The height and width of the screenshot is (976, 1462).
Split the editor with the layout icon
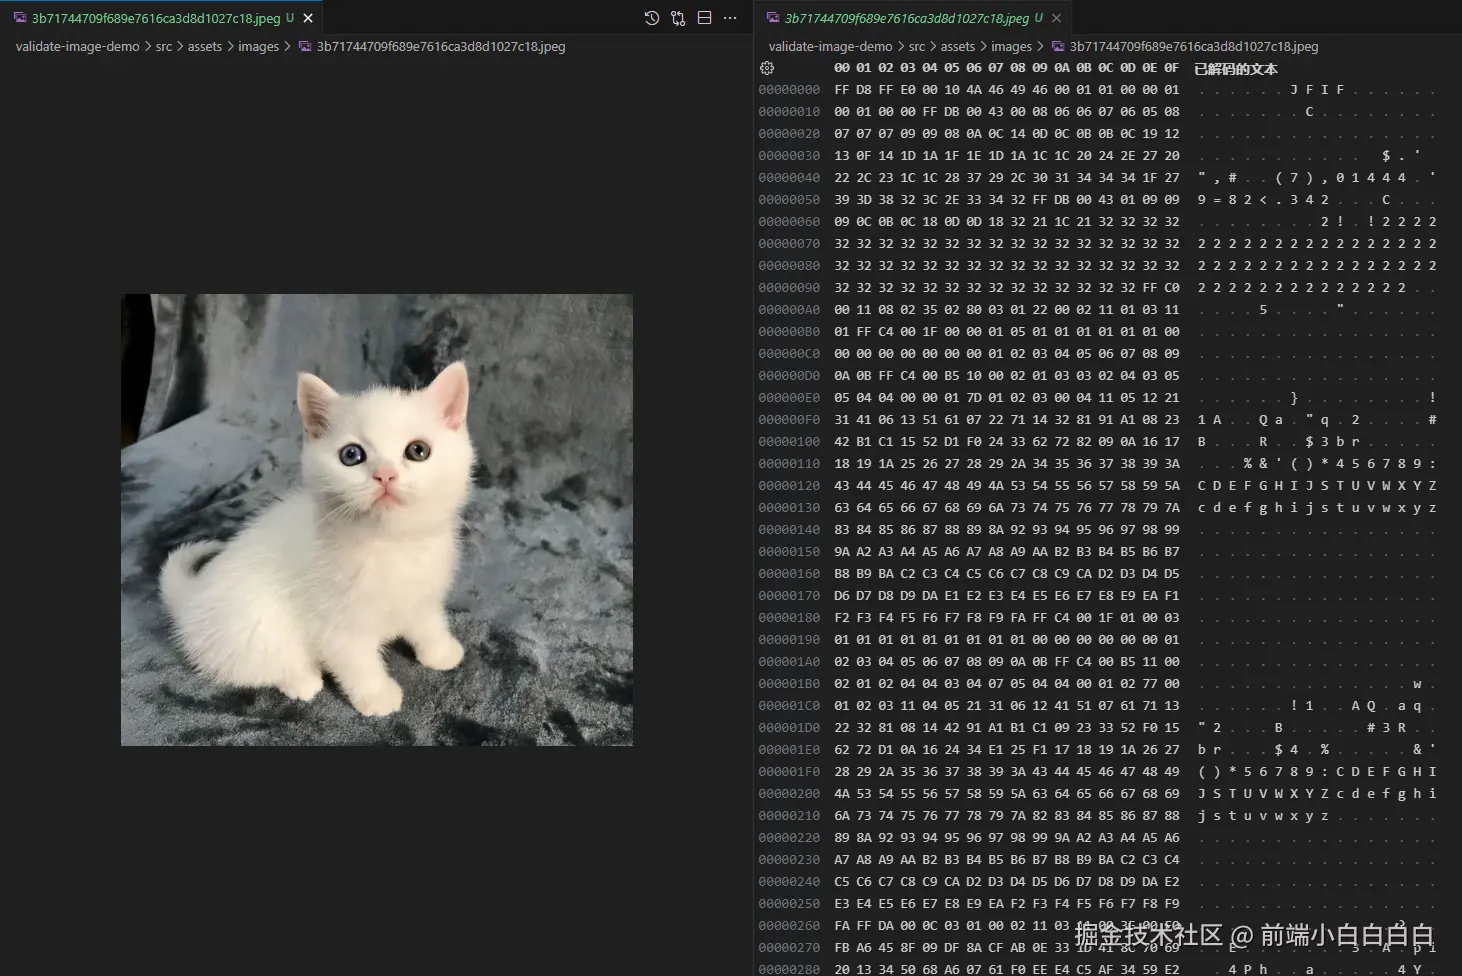pos(704,18)
